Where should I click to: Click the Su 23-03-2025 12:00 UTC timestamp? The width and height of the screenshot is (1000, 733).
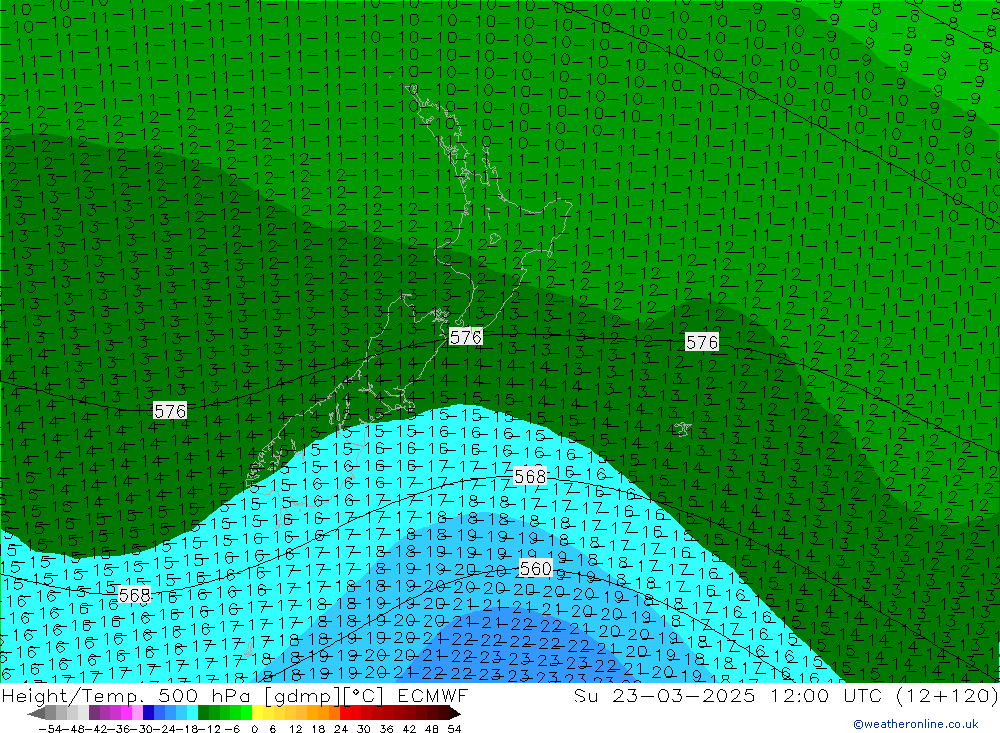[x=785, y=696]
